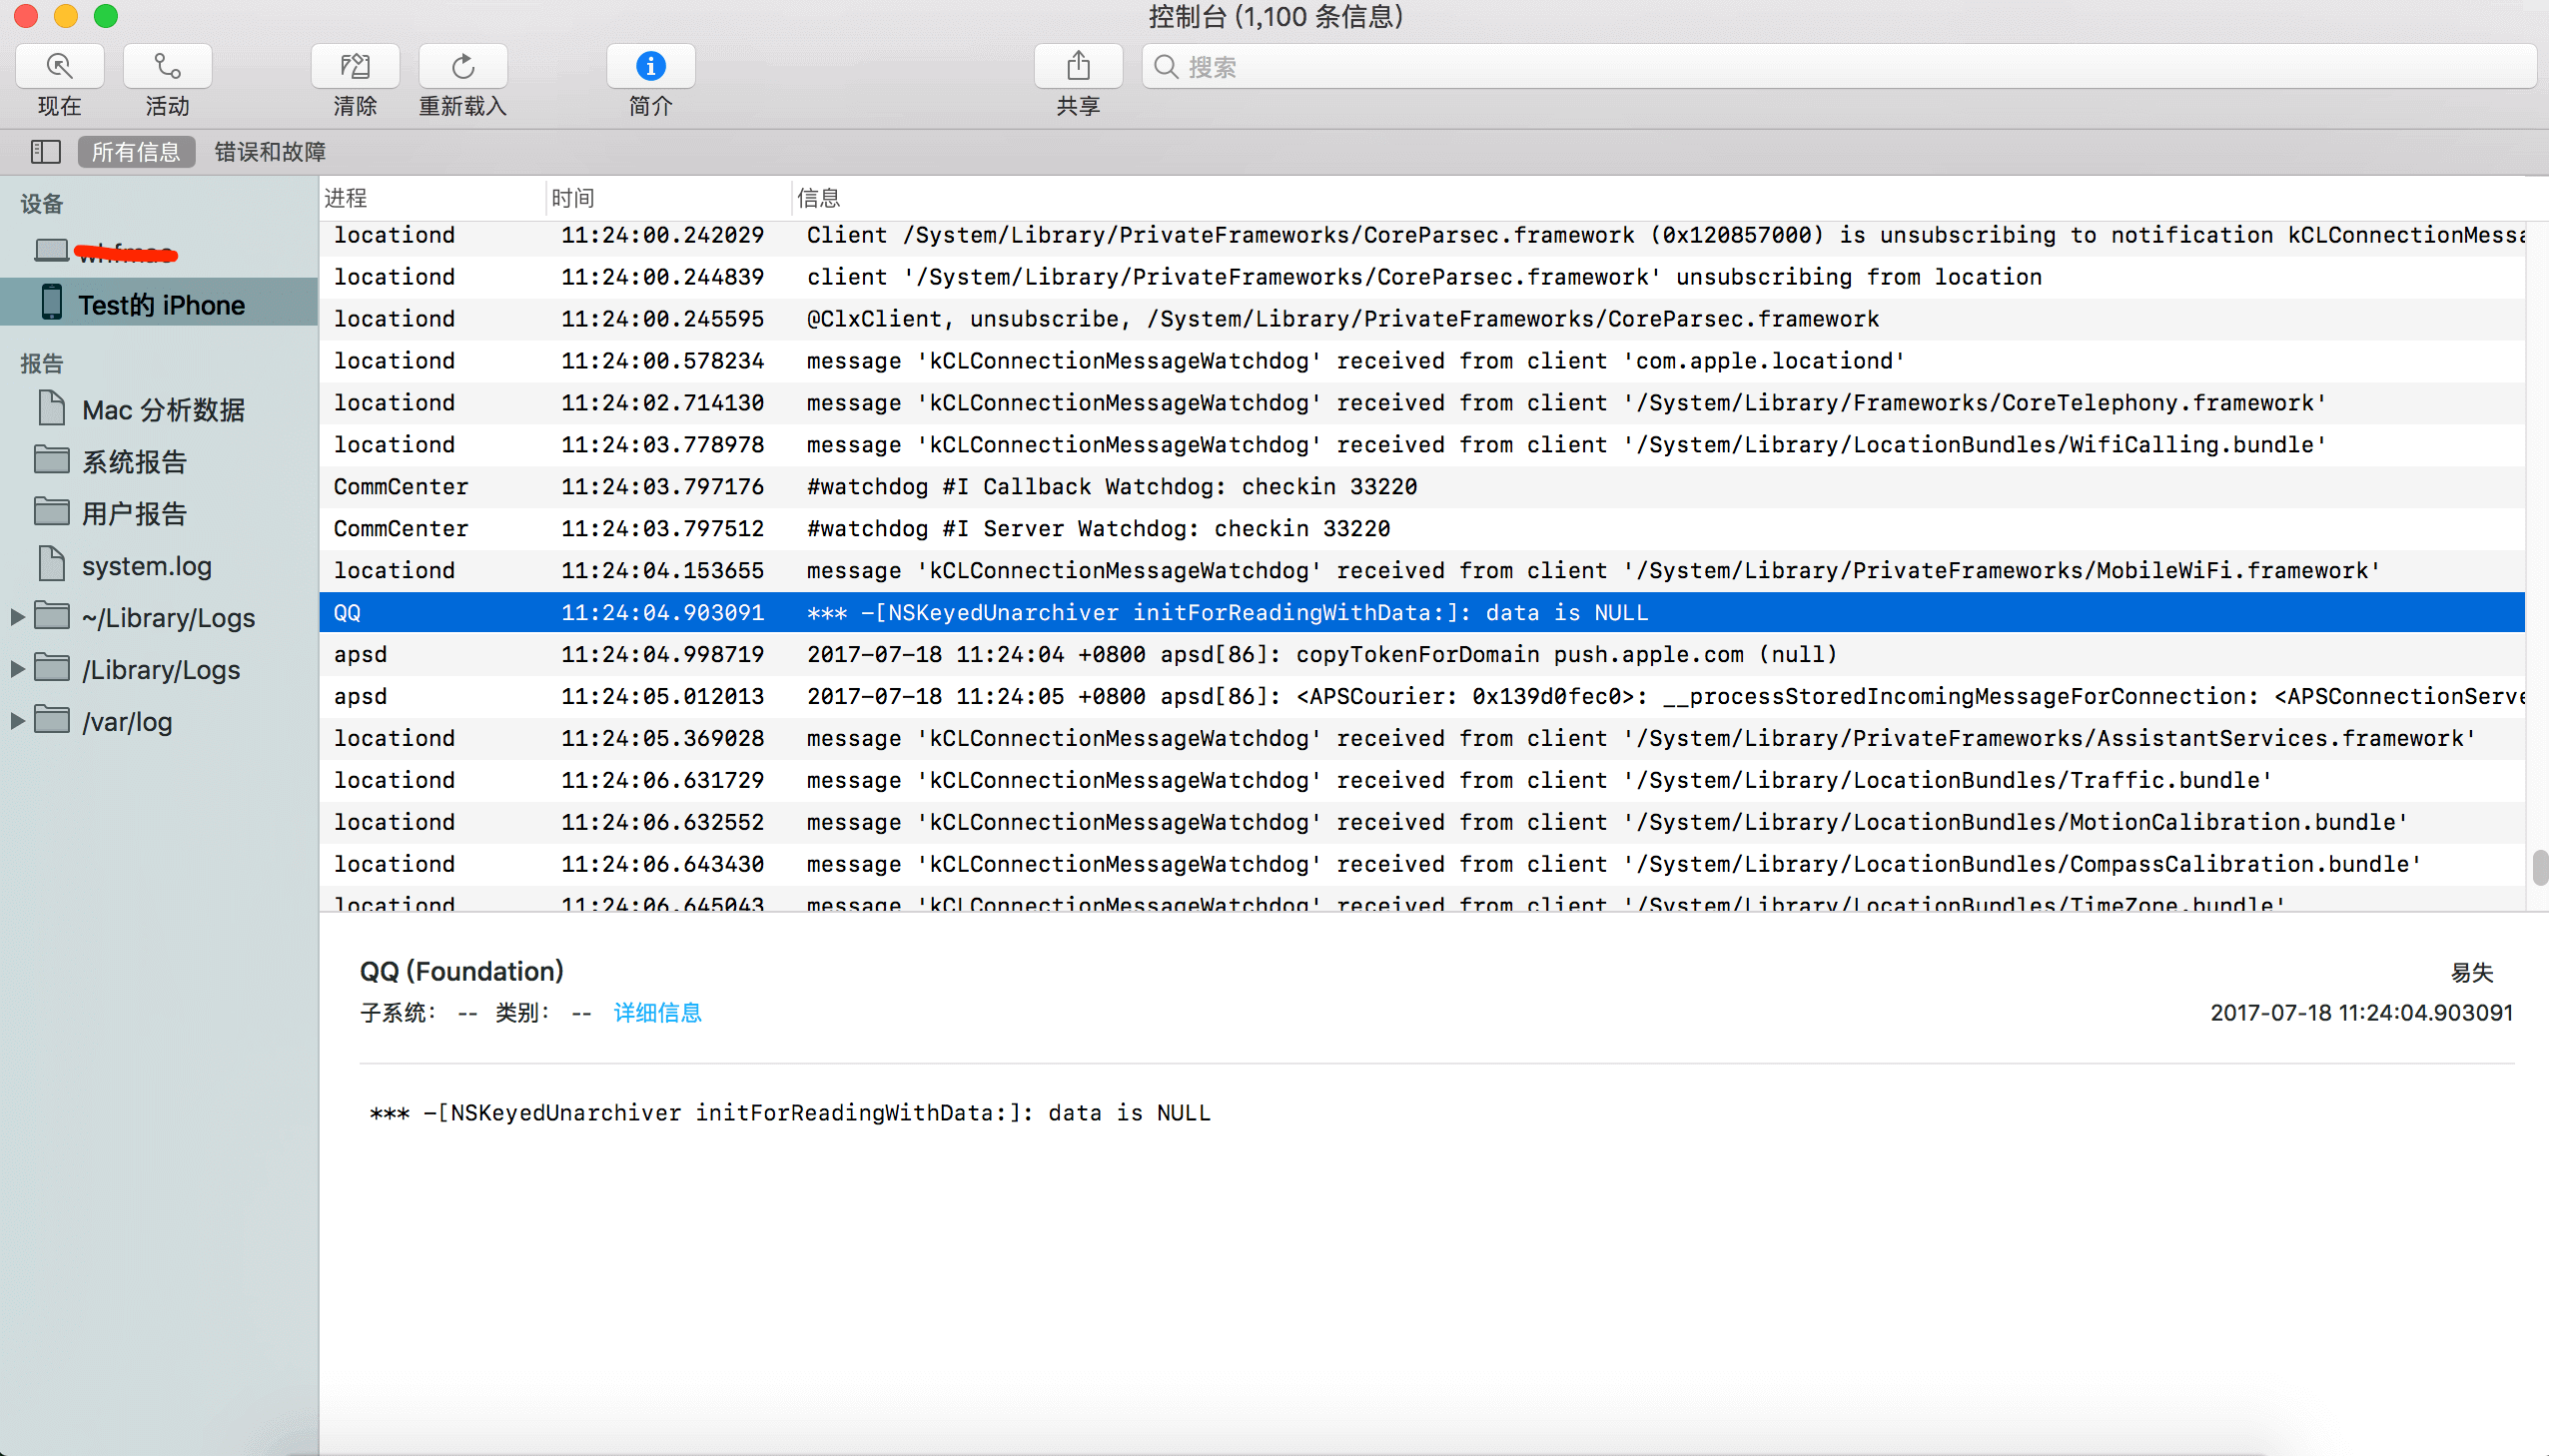The height and width of the screenshot is (1456, 2549).
Task: Click the Share (共享) toolbar icon
Action: (x=1077, y=67)
